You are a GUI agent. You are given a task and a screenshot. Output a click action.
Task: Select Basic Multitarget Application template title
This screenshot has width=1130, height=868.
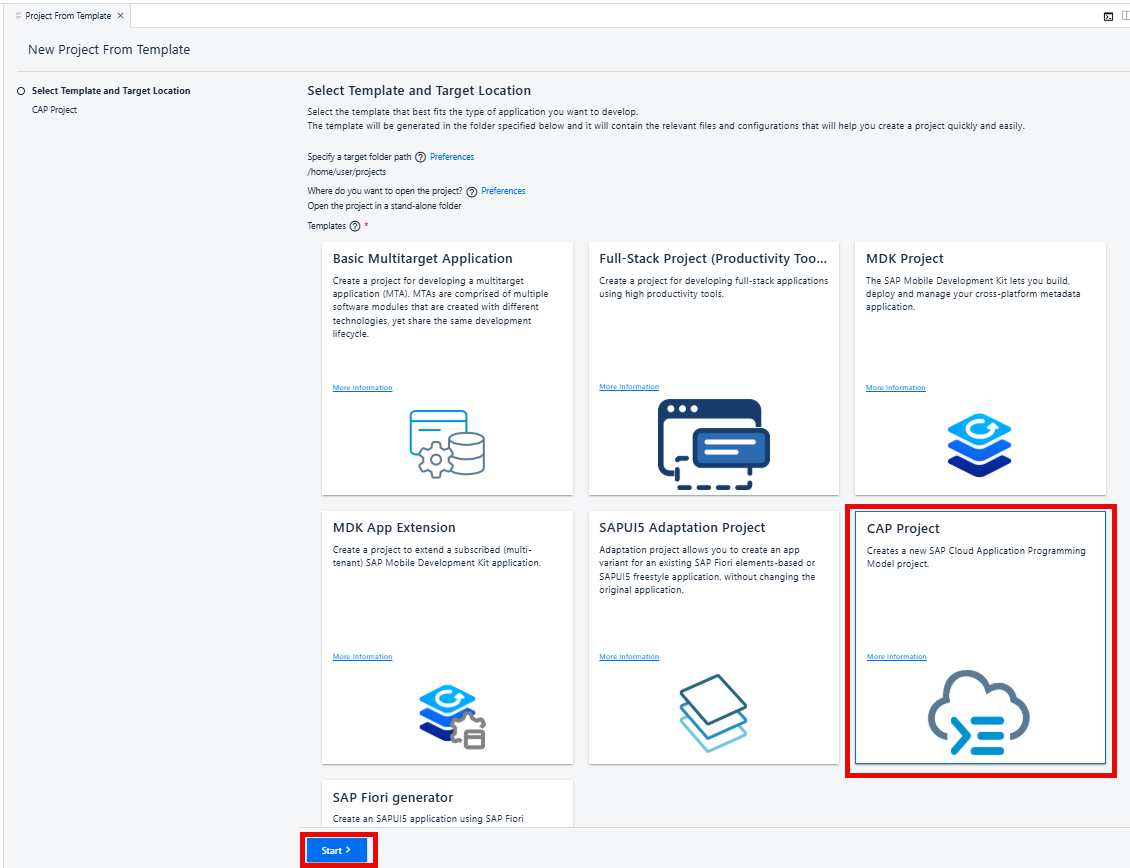point(422,259)
